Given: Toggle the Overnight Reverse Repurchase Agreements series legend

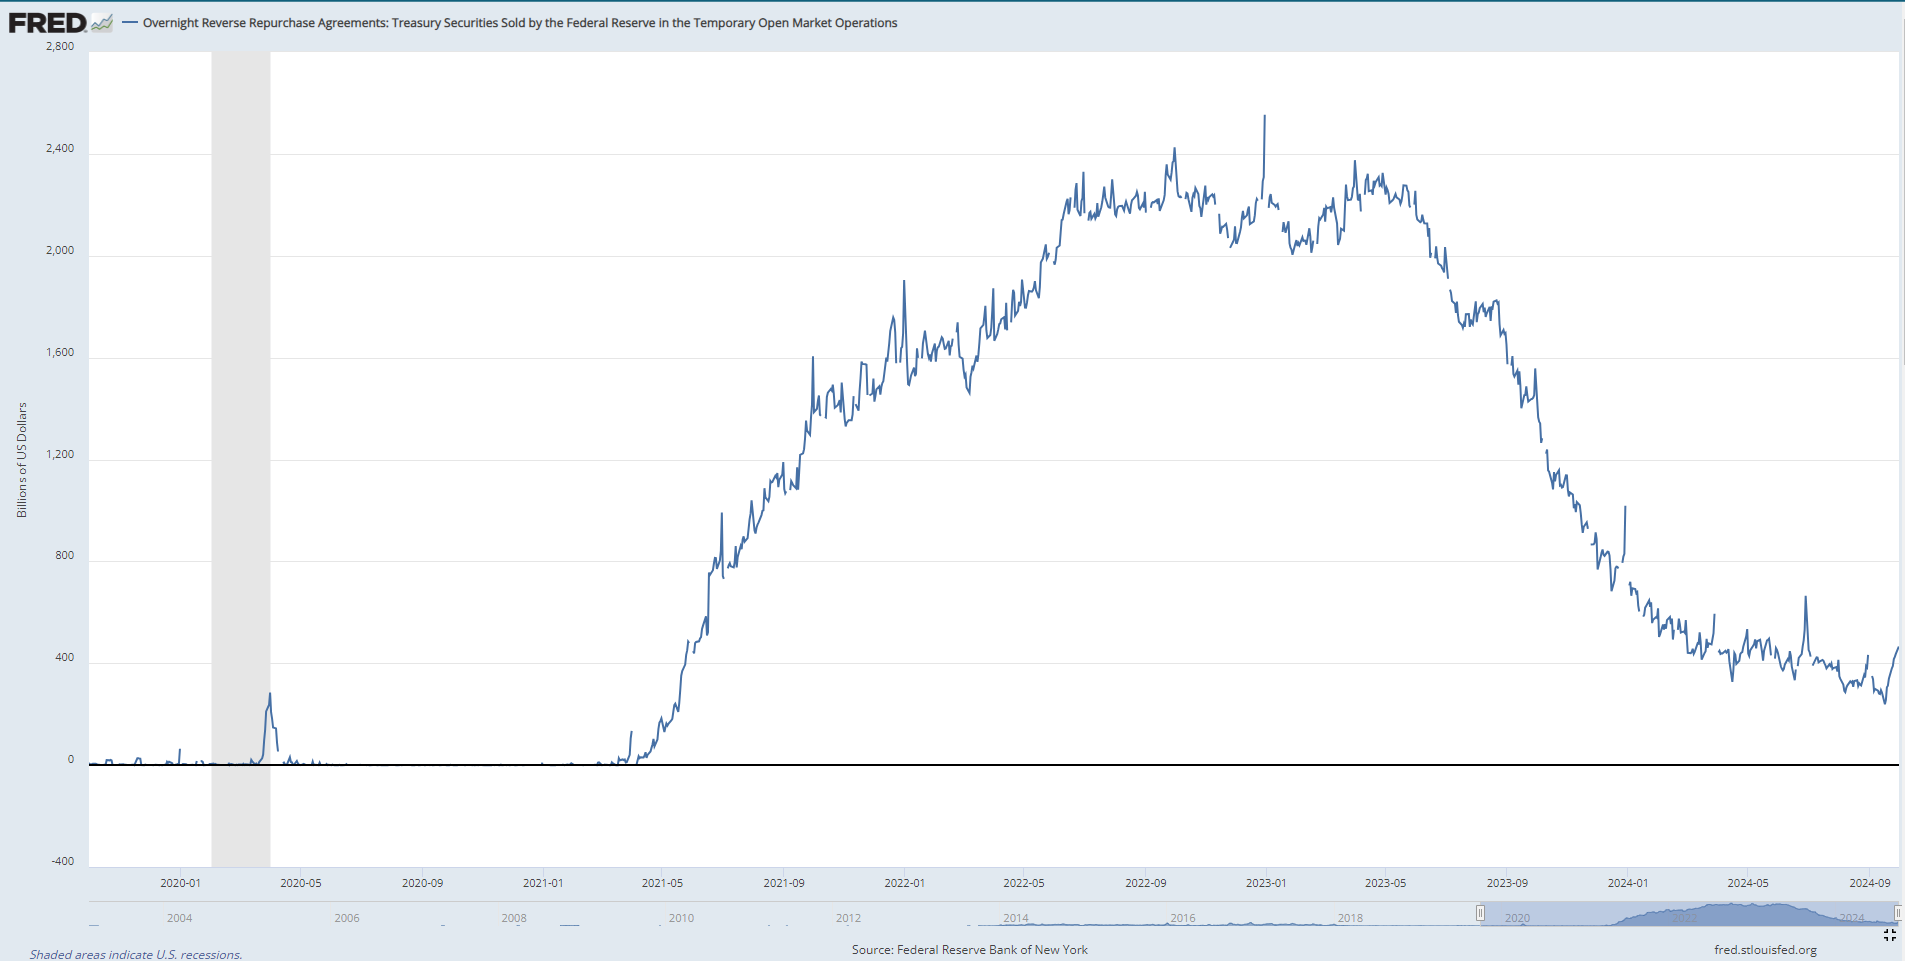Looking at the screenshot, I should (x=519, y=23).
